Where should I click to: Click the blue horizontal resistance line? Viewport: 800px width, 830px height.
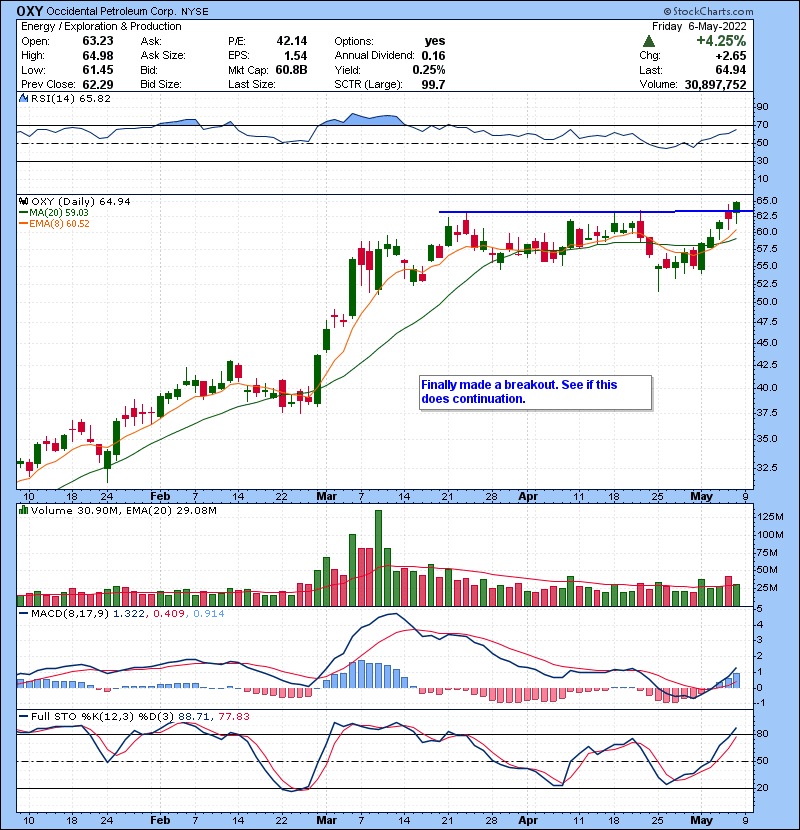(596, 212)
